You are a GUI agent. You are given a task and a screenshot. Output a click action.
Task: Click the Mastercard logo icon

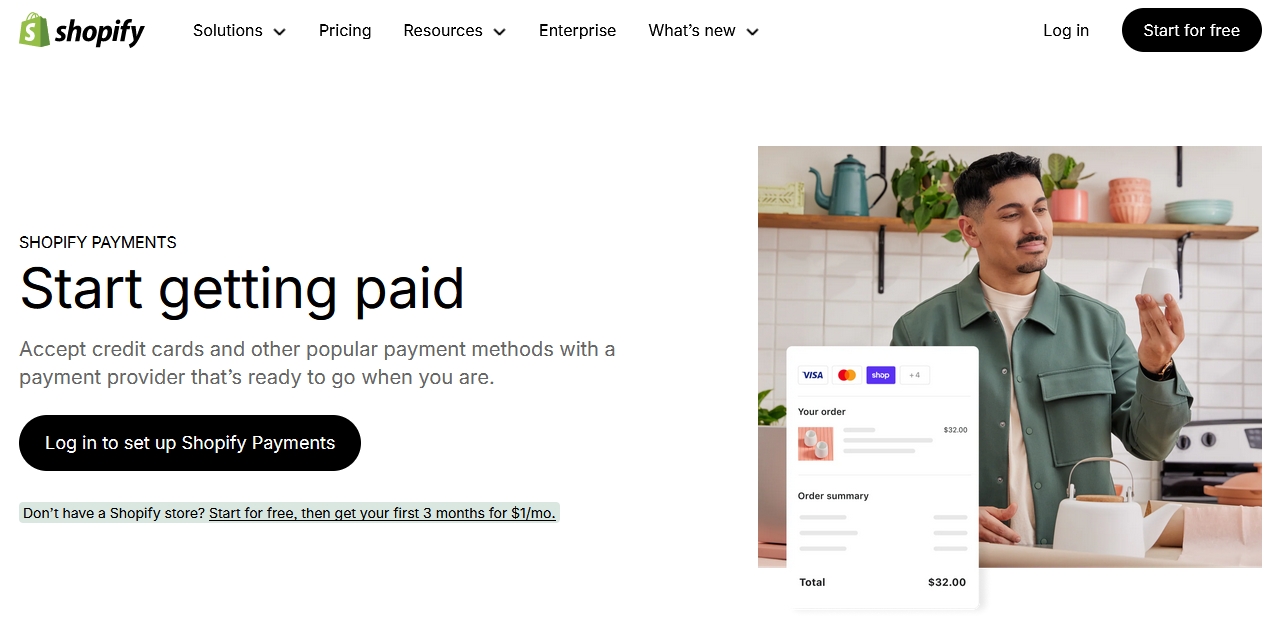point(847,375)
